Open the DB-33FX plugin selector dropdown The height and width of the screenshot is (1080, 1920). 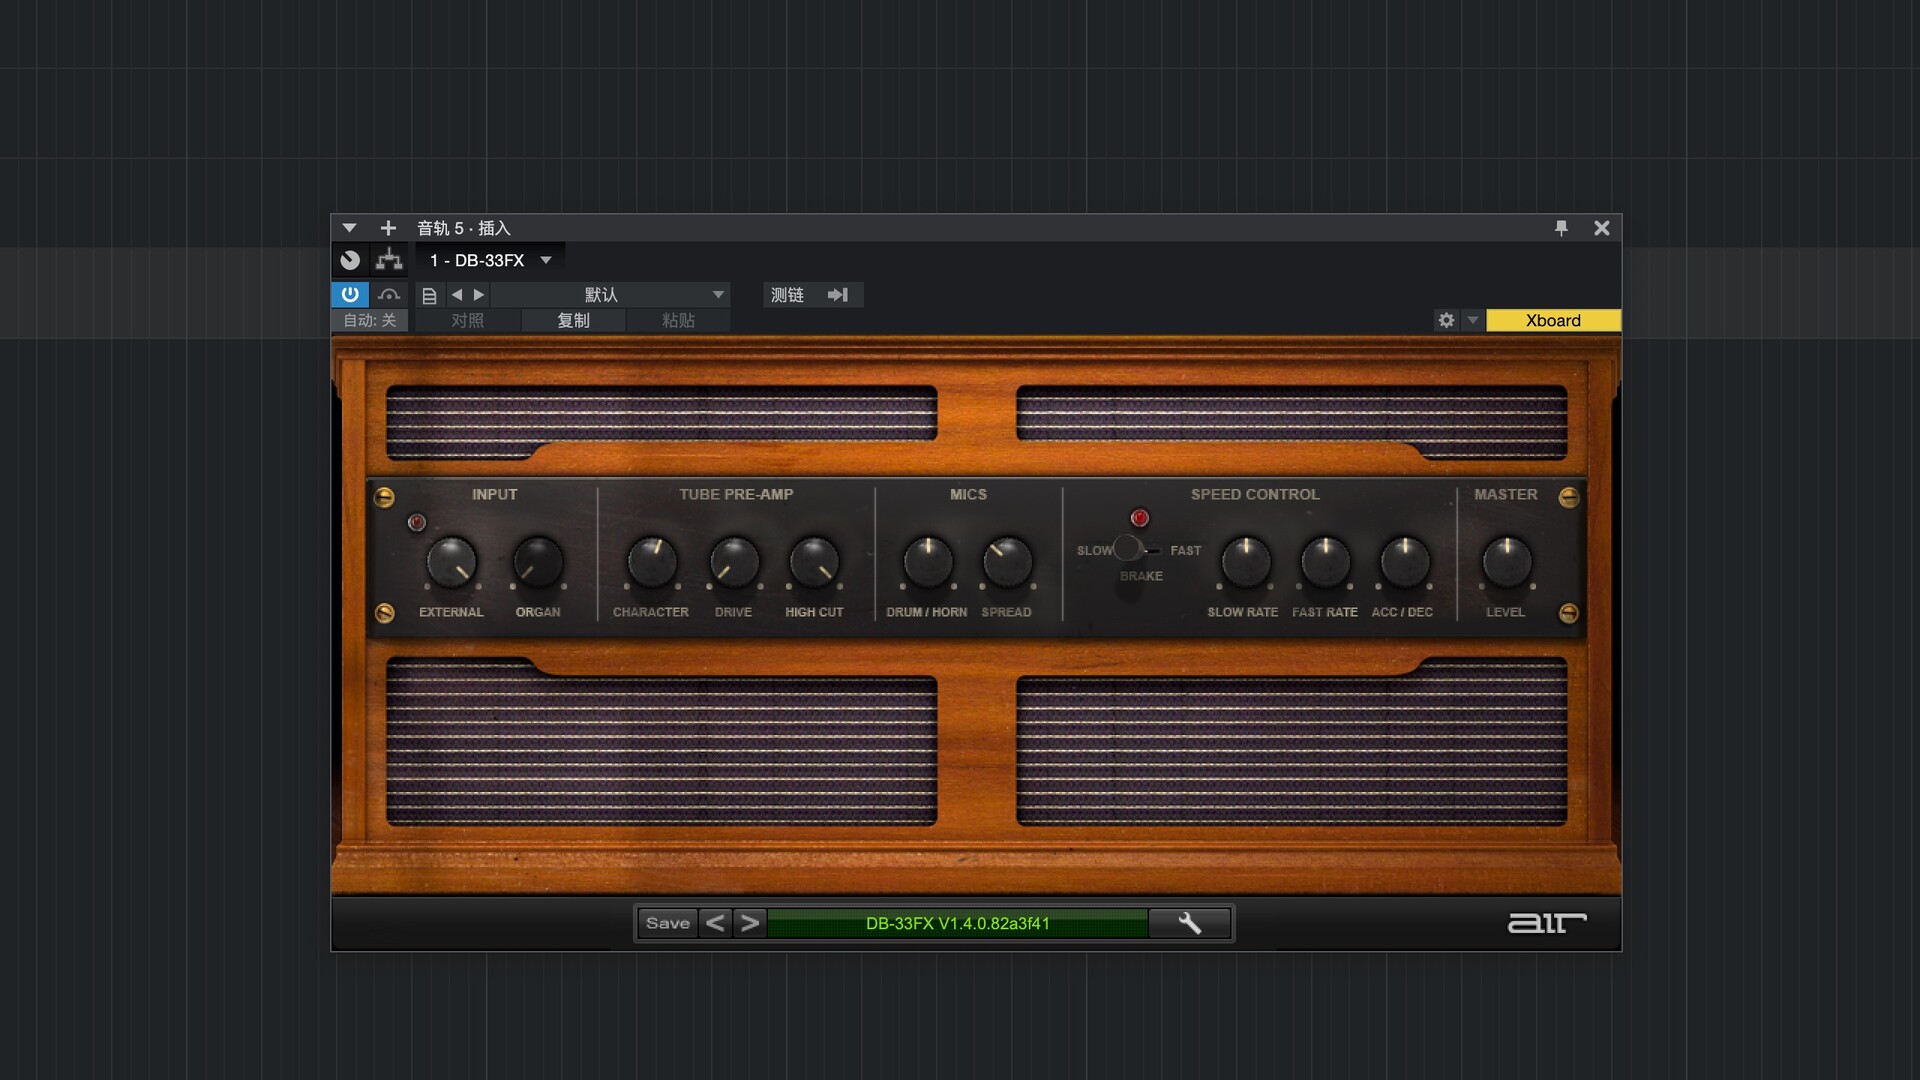[487, 259]
